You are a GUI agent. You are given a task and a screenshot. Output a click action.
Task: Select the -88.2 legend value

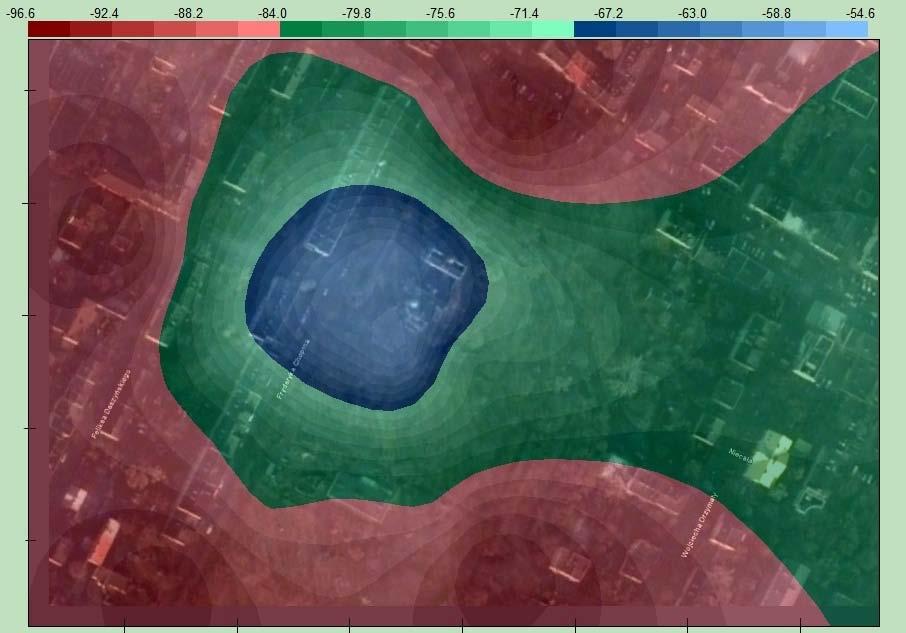pos(188,13)
